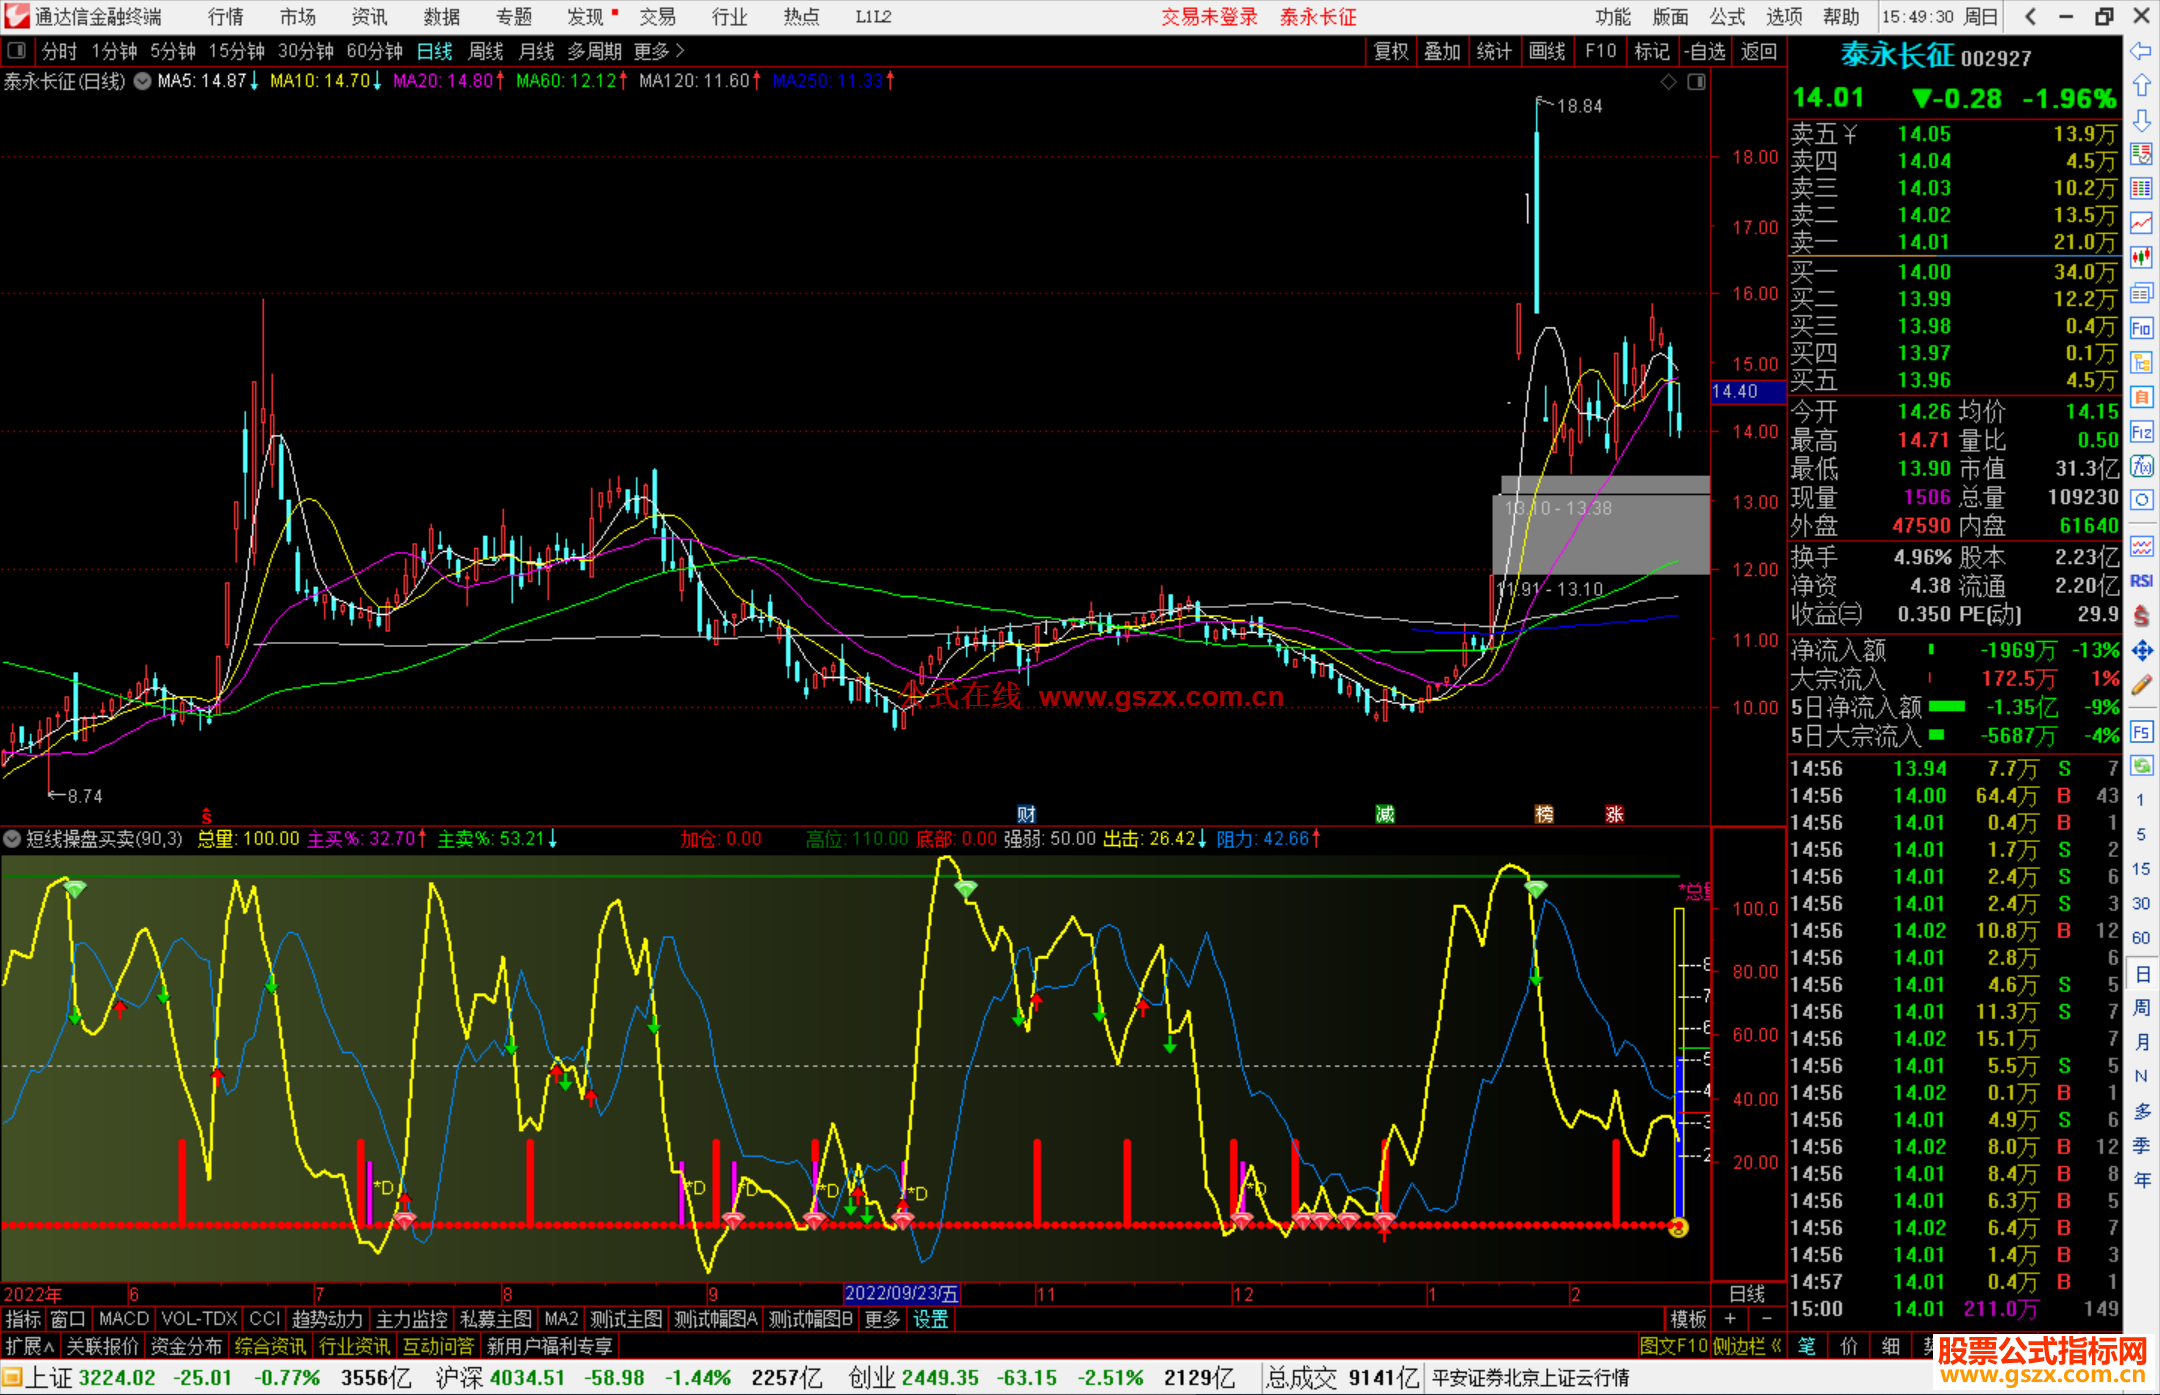Viewport: 2160px width, 1395px height.
Task: Click the F10 icon in right sidebar
Action: [2141, 329]
